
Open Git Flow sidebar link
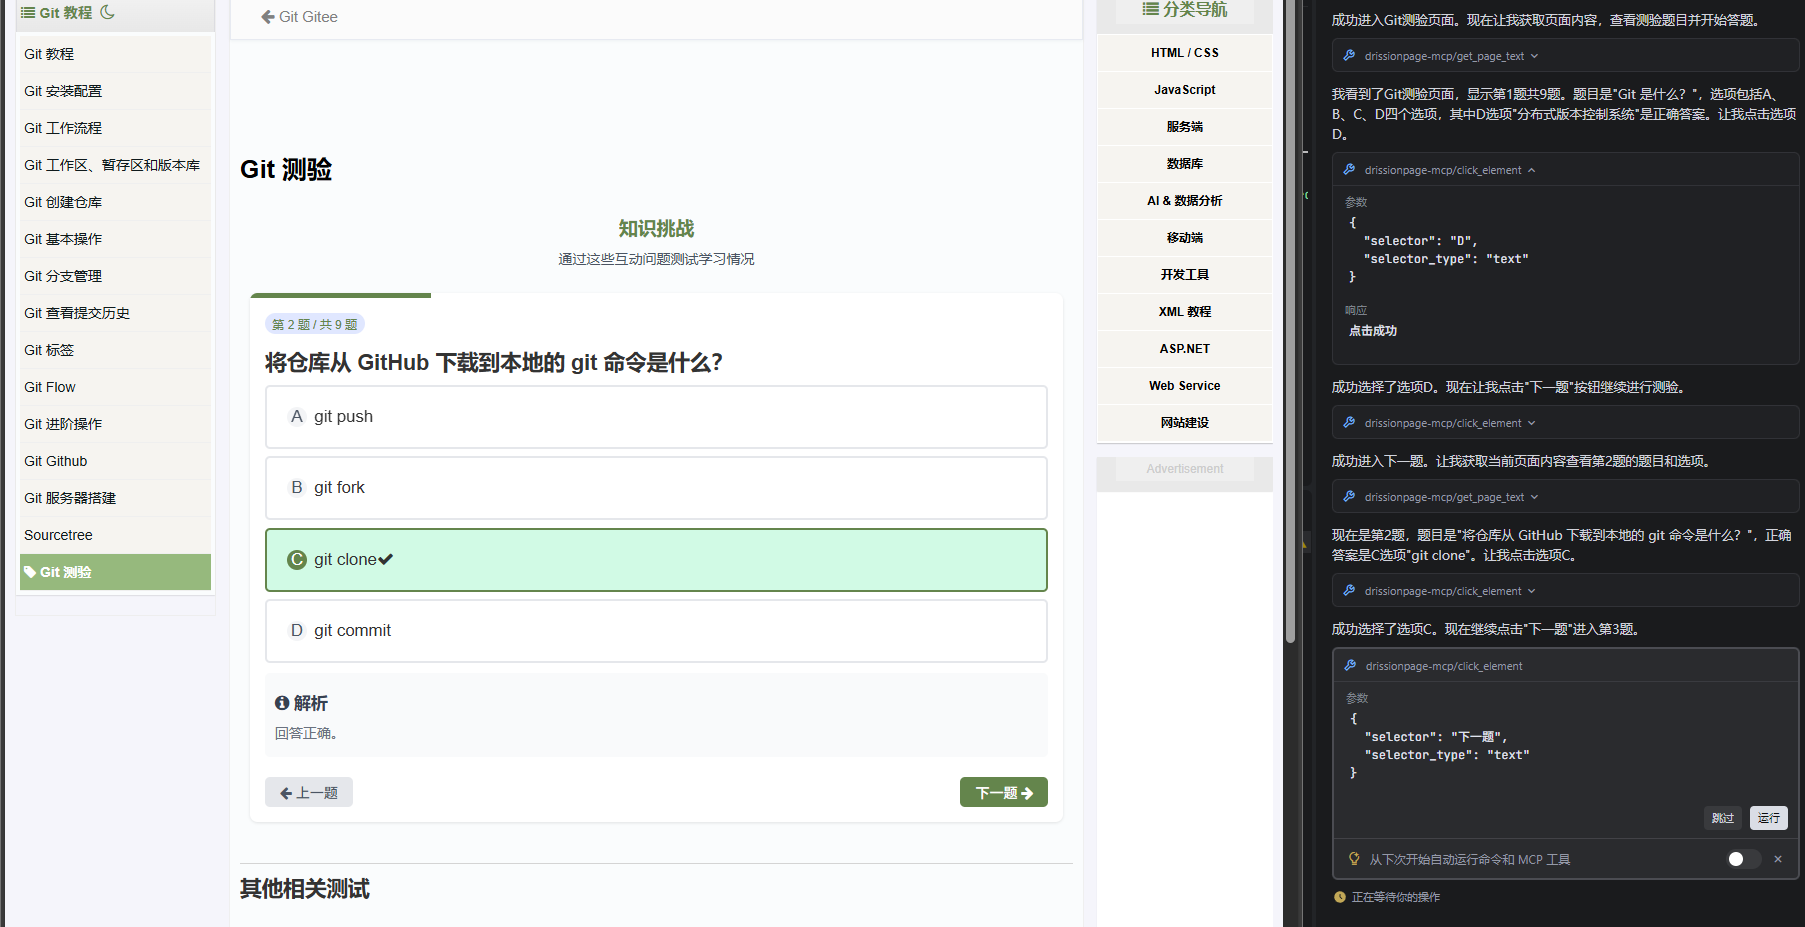point(115,387)
